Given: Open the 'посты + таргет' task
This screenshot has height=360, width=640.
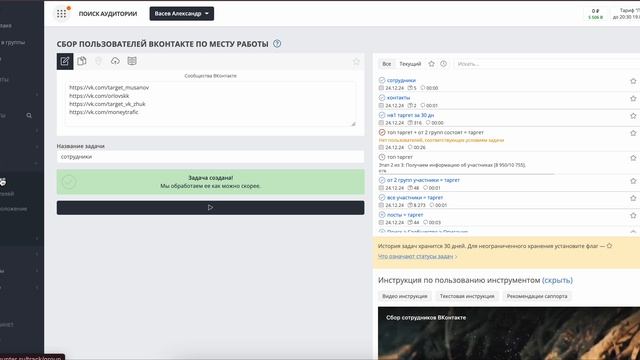Looking at the screenshot, I should coord(405,215).
